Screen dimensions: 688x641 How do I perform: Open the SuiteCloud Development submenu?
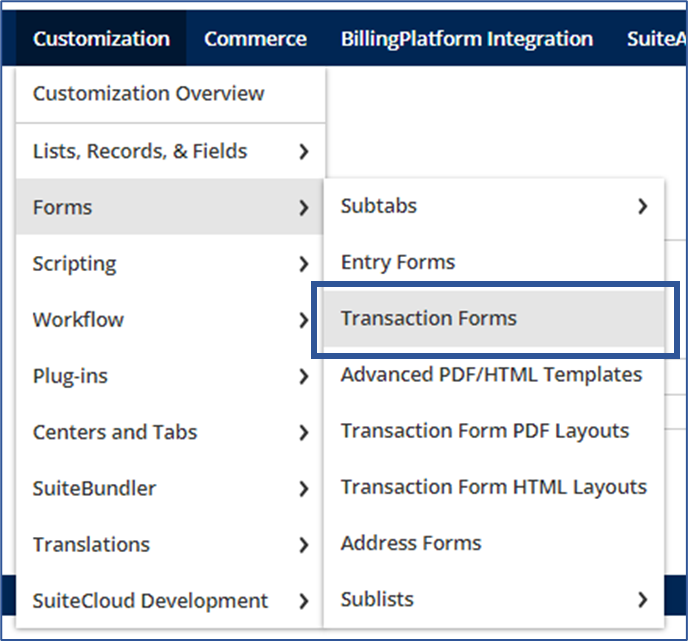click(x=170, y=601)
